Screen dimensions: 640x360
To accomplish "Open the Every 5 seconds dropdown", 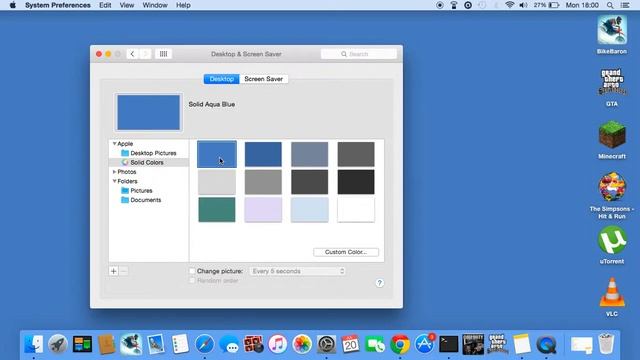I will pyautogui.click(x=298, y=271).
